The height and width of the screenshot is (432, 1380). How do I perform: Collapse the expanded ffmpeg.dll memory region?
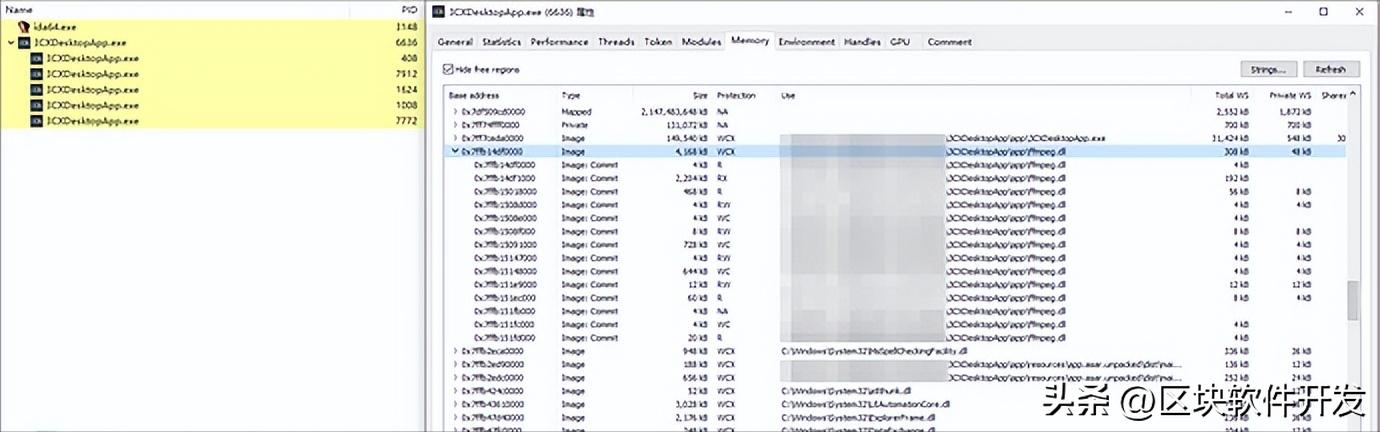455,151
